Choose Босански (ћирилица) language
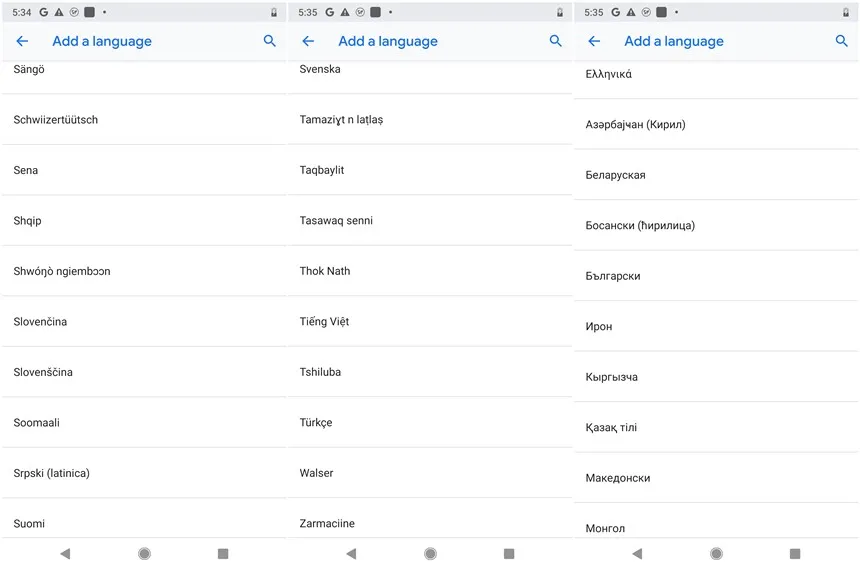This screenshot has width=860, height=572. tap(716, 225)
